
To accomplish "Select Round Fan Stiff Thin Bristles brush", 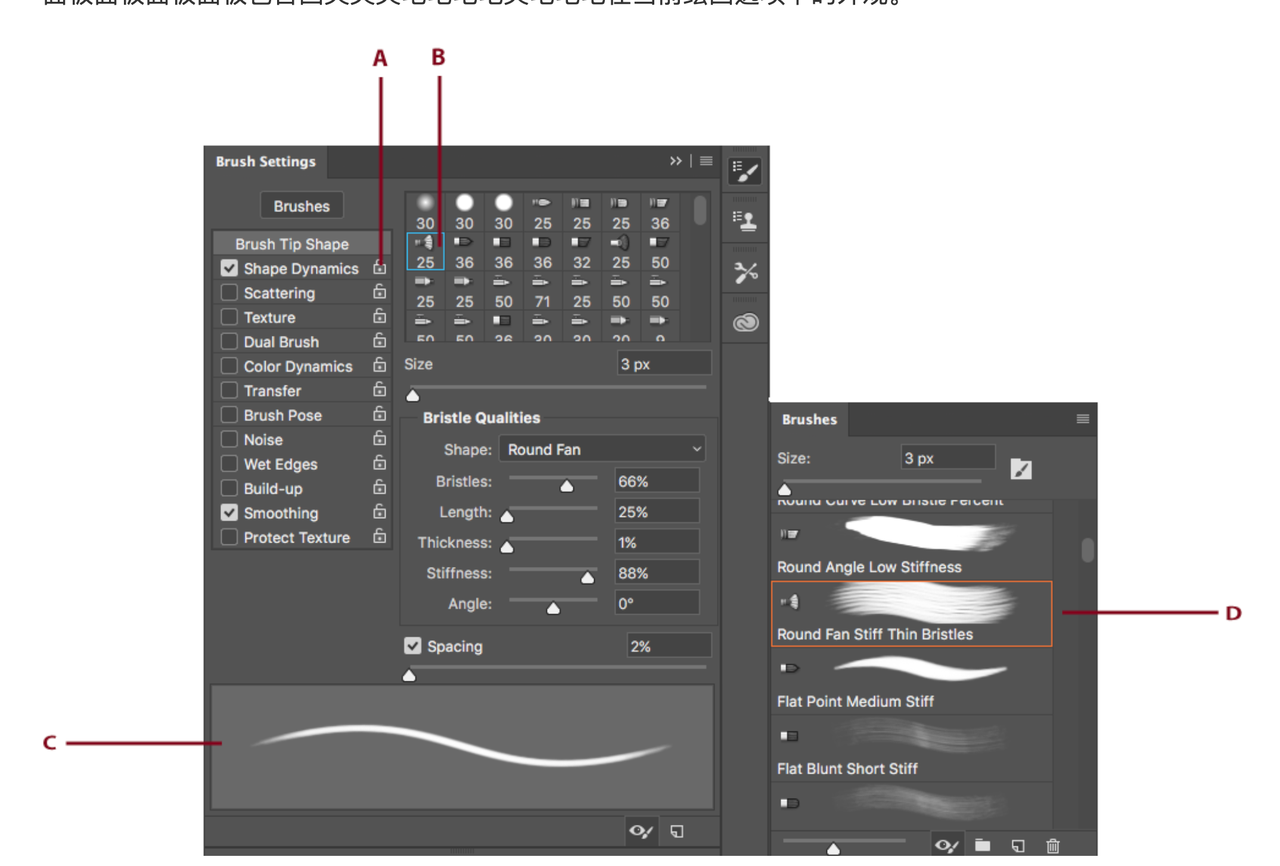I will click(x=912, y=613).
